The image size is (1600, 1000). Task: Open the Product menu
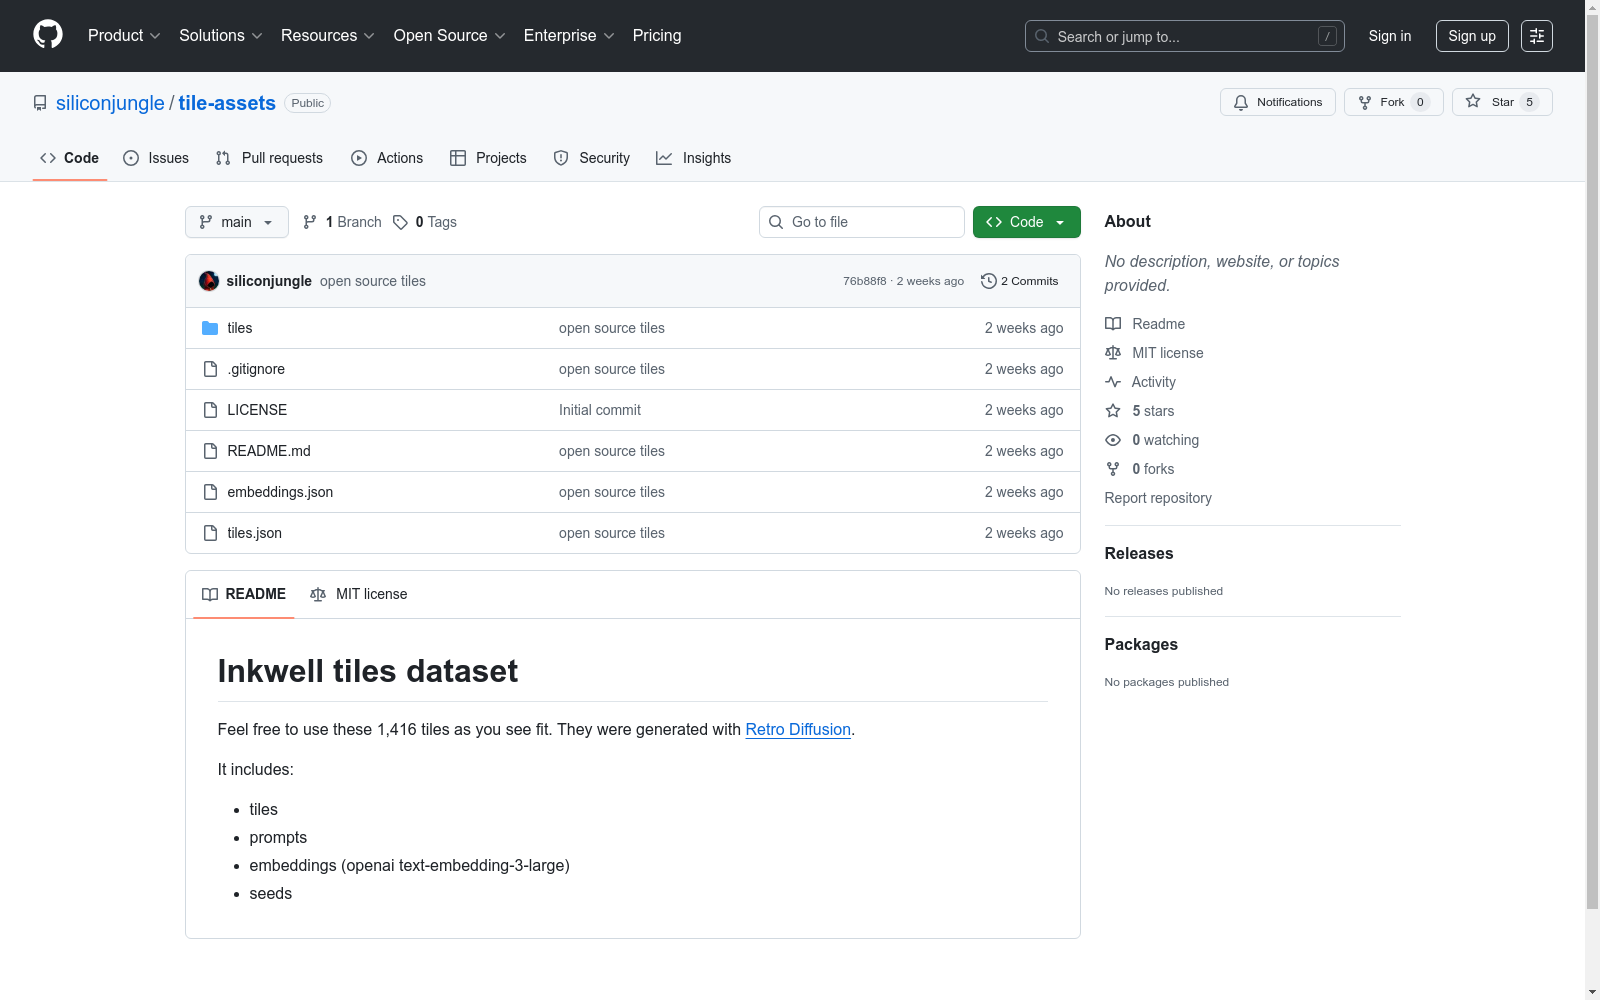click(124, 36)
